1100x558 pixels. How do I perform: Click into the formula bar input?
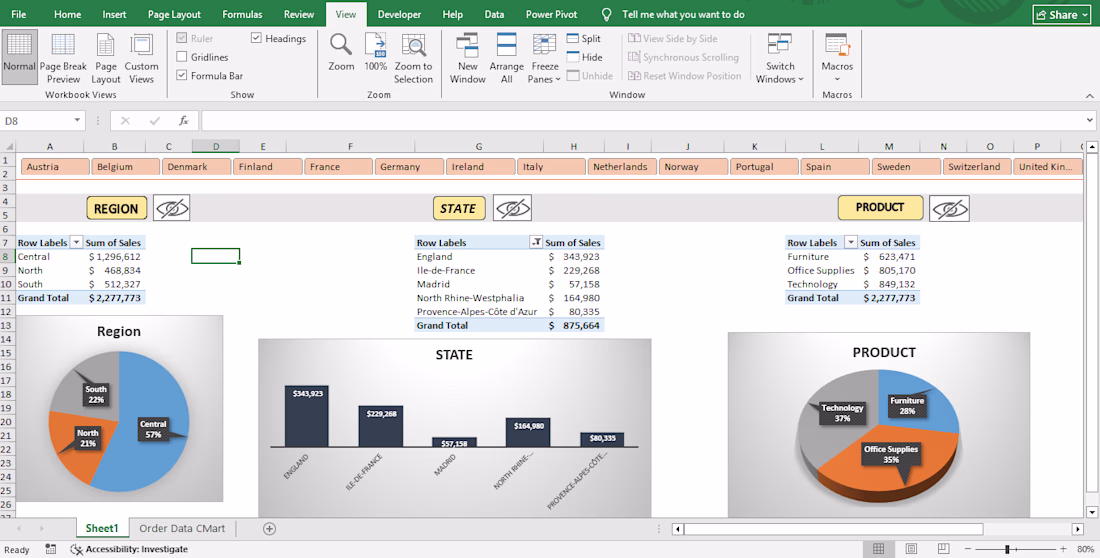[641, 121]
